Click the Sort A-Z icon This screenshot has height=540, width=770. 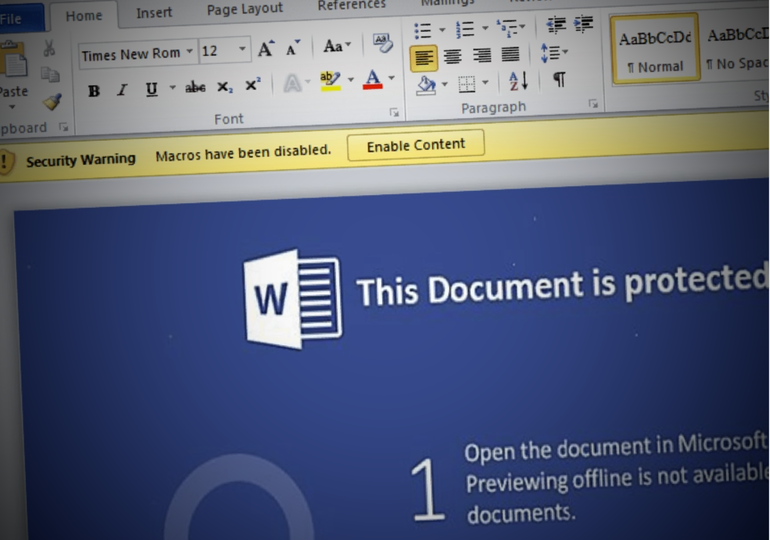pyautogui.click(x=518, y=81)
